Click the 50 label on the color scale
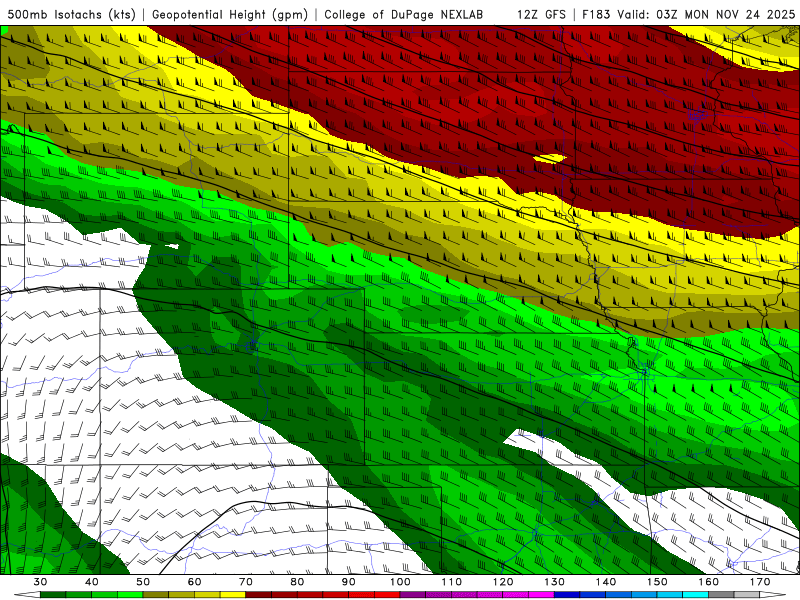Screen dimensions: 800x600 tap(143, 582)
